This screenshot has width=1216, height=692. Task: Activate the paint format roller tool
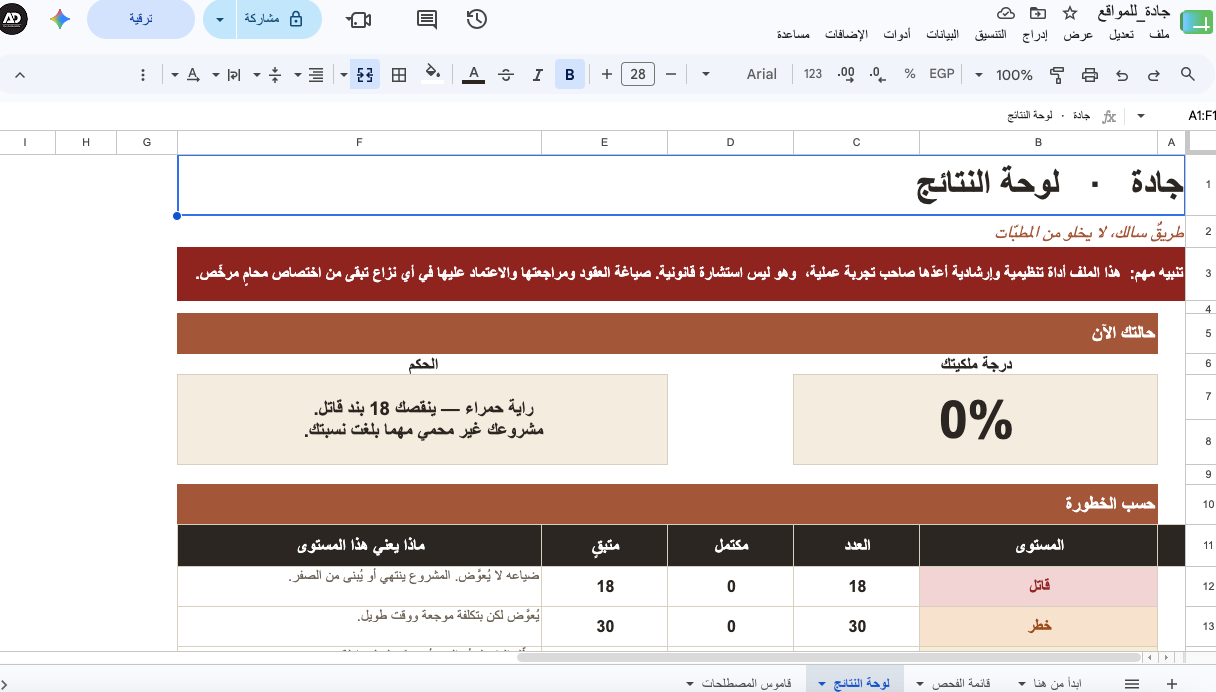1057,74
